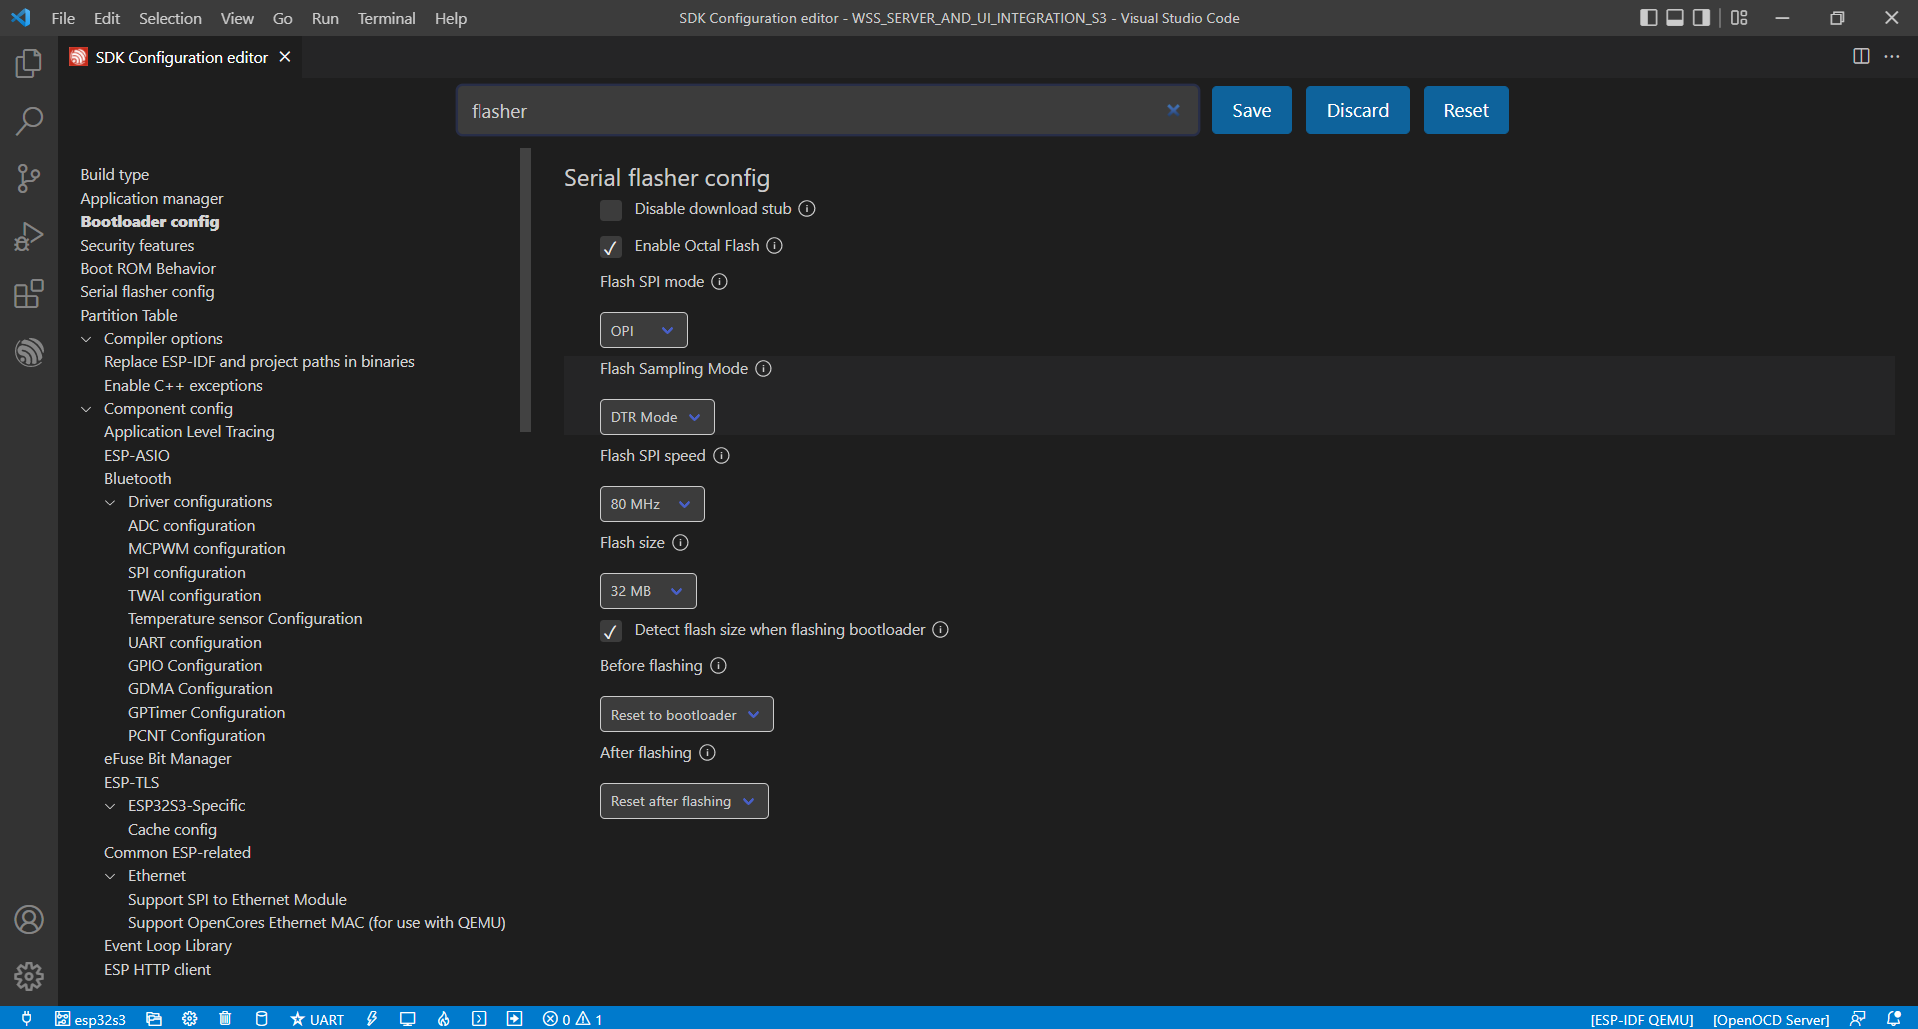Collapse the ESP32S3-Specific node
Image resolution: width=1918 pixels, height=1029 pixels.
(x=111, y=806)
